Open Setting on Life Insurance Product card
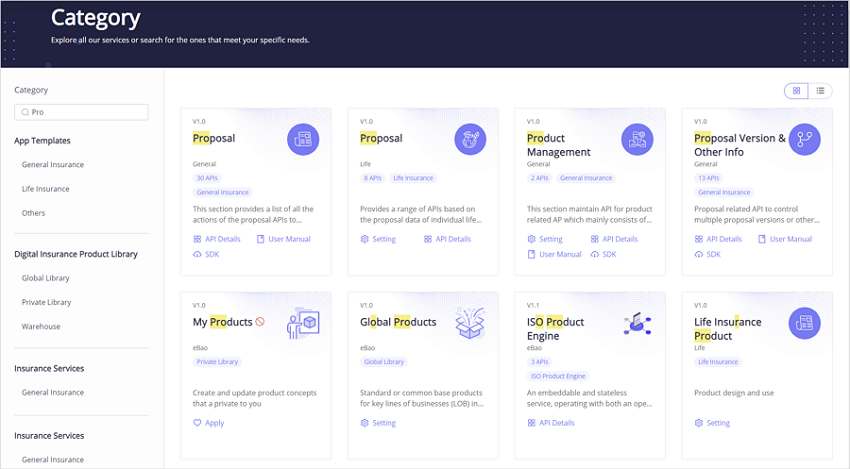The image size is (850, 469). tap(712, 423)
